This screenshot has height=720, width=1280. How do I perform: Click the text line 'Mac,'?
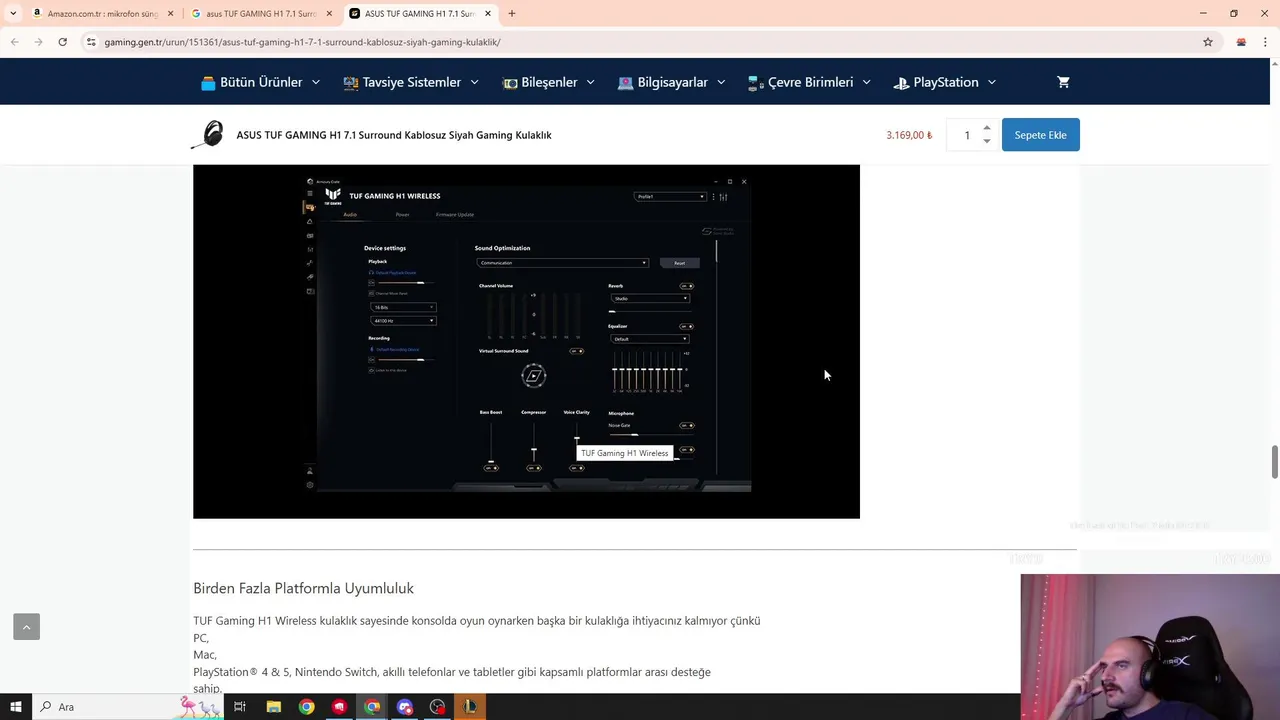[205, 655]
